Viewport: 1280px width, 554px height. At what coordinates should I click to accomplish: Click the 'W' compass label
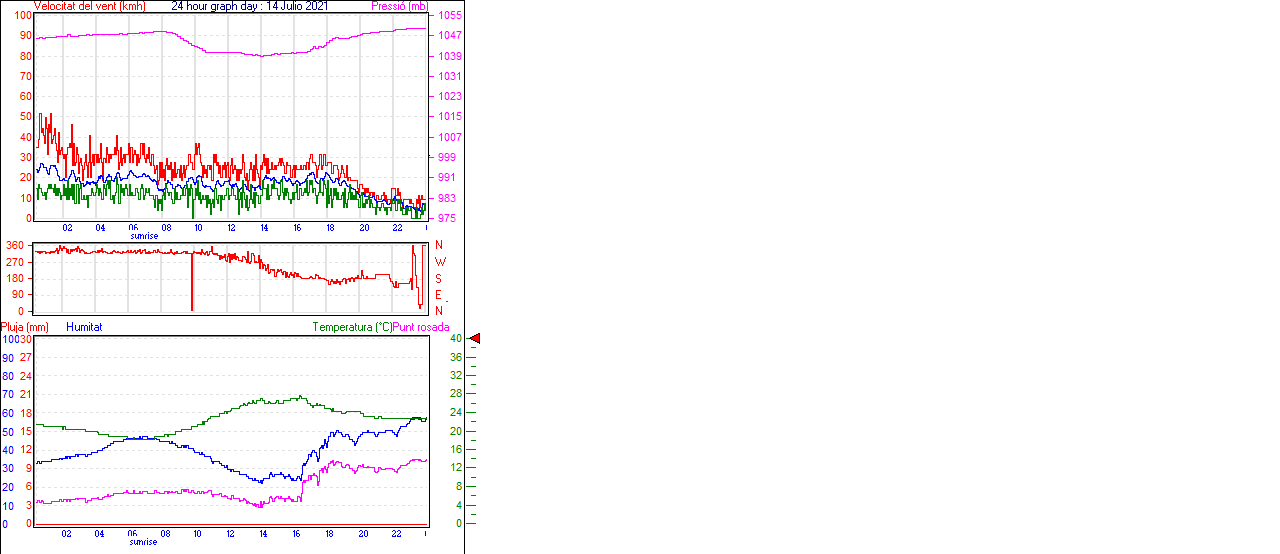pos(439,262)
